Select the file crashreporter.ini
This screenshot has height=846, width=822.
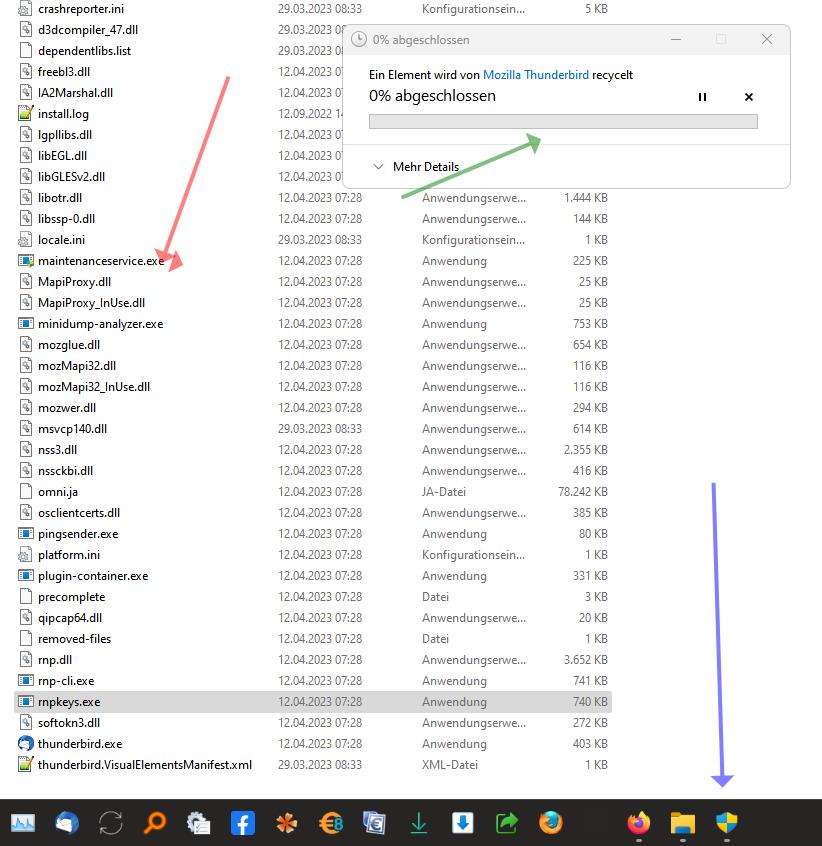tap(81, 9)
